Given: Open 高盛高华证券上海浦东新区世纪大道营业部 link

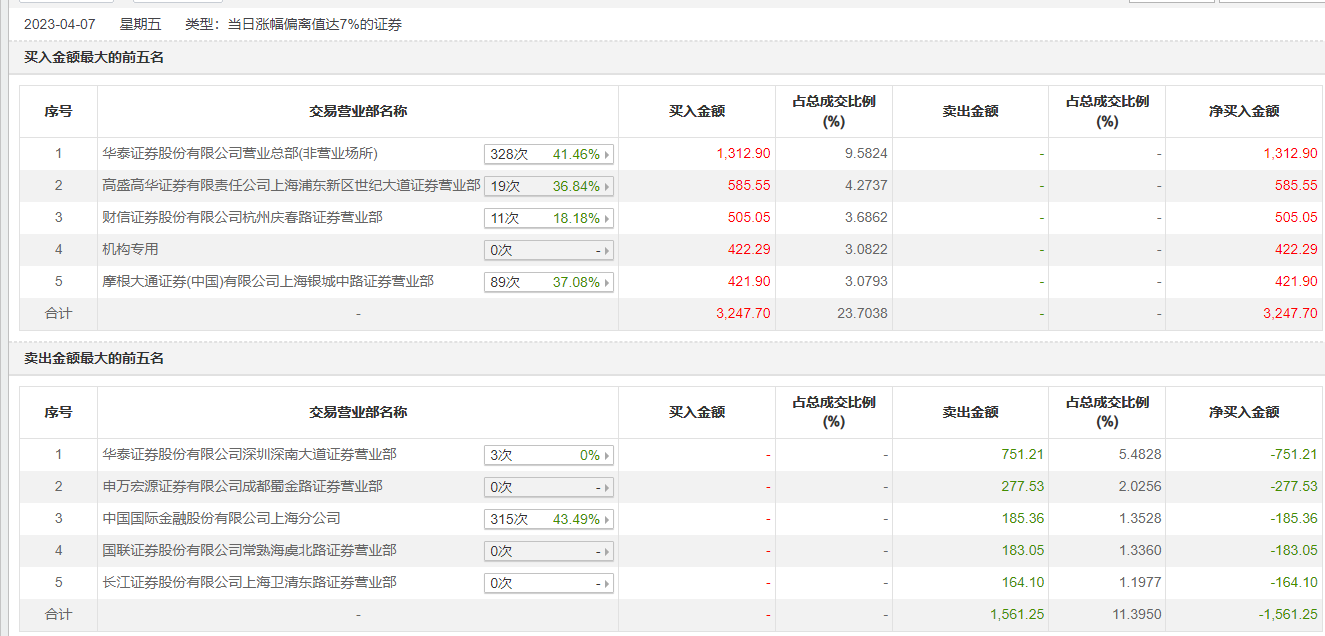Looking at the screenshot, I should coord(291,185).
